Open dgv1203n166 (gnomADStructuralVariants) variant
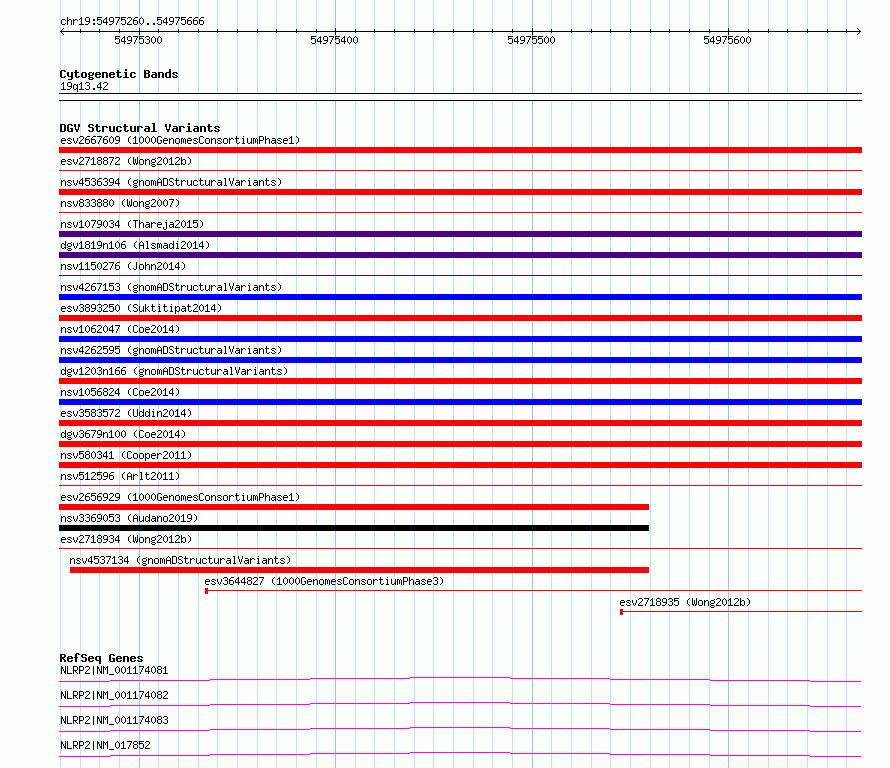The image size is (890, 768). coord(174,371)
